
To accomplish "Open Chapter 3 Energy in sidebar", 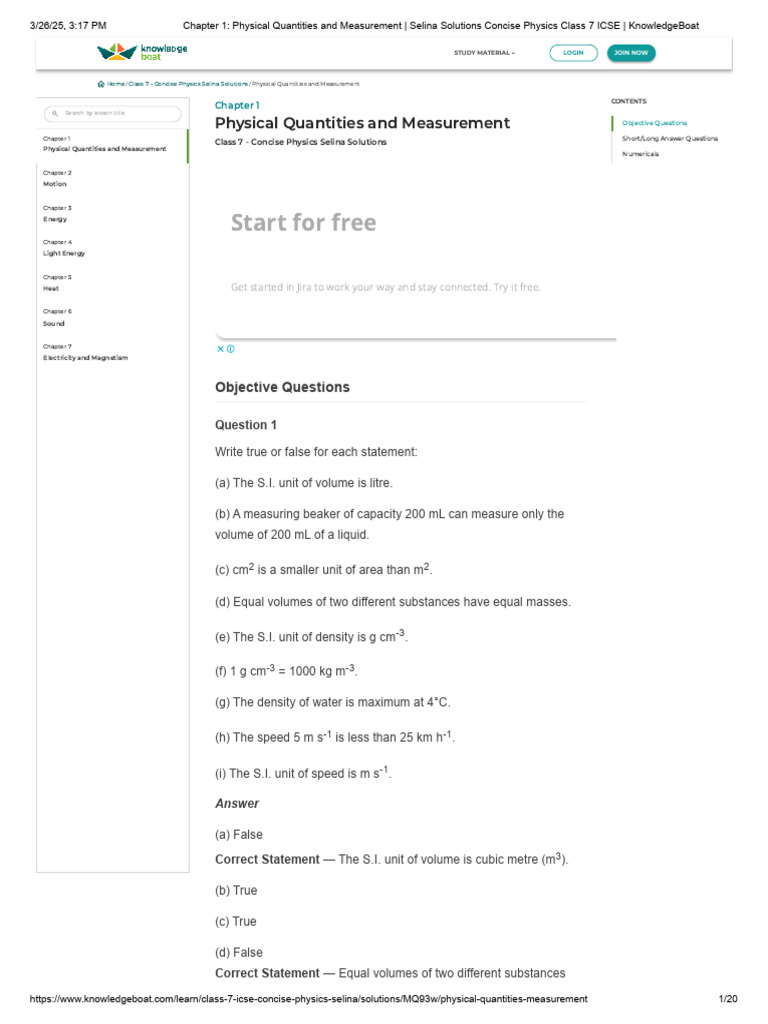I will click(56, 214).
